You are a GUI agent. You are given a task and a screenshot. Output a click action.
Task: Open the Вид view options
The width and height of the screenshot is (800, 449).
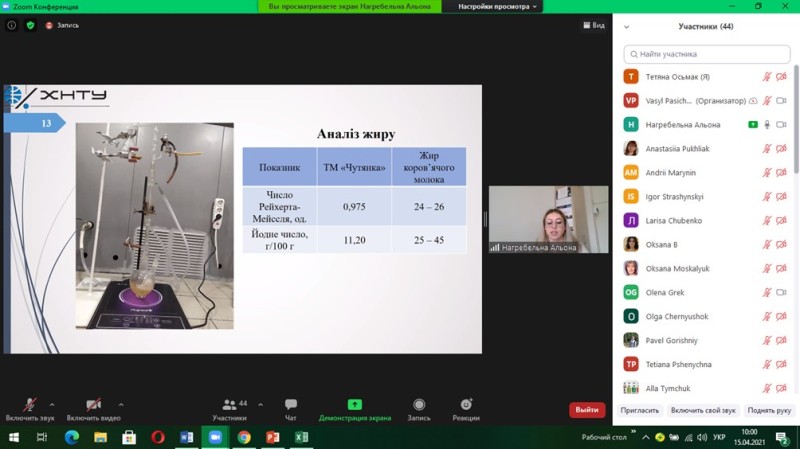(594, 25)
